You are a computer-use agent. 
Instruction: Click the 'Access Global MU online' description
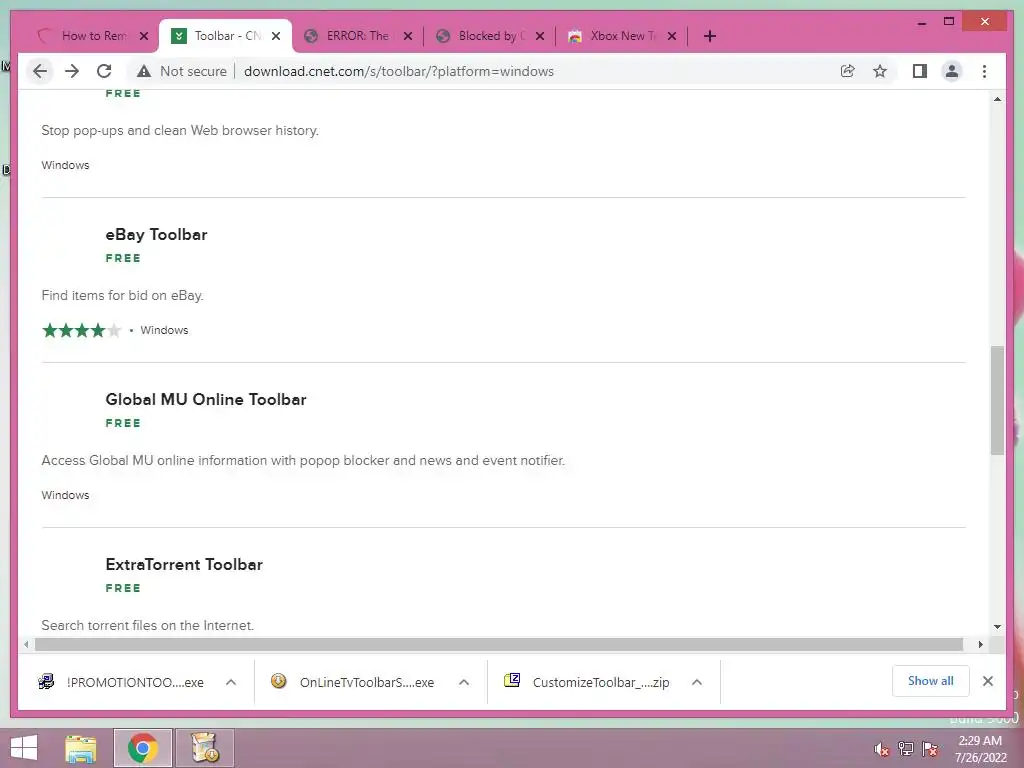(303, 460)
